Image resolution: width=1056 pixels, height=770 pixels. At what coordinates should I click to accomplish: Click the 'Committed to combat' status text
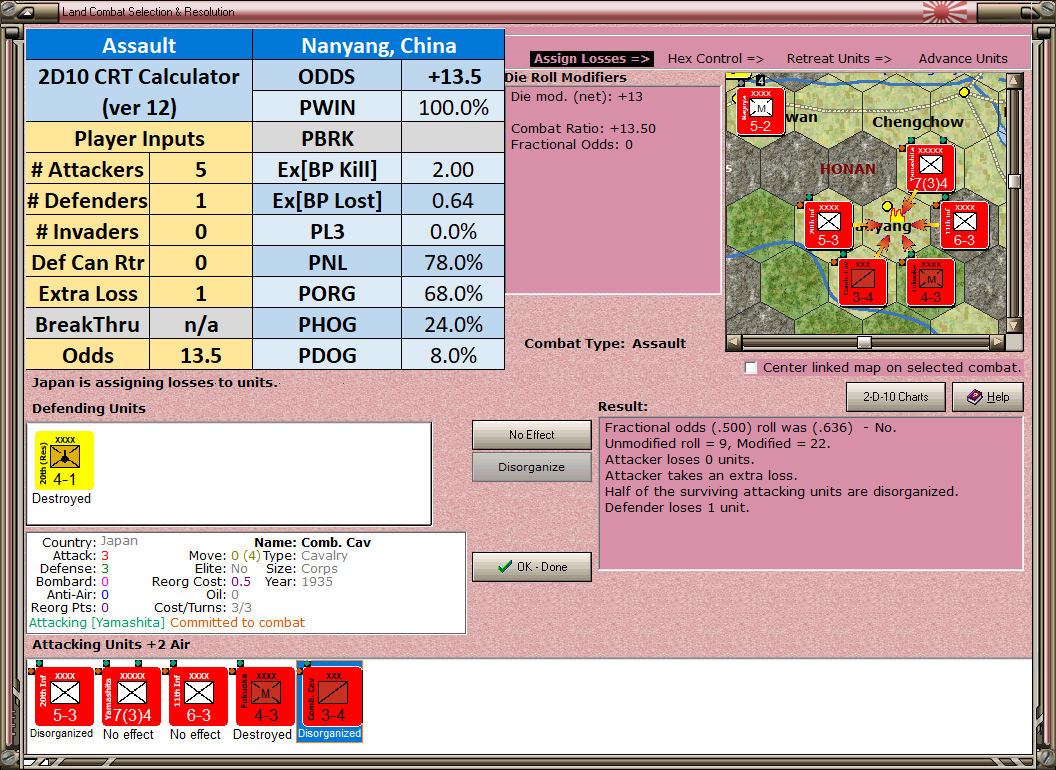click(x=237, y=622)
